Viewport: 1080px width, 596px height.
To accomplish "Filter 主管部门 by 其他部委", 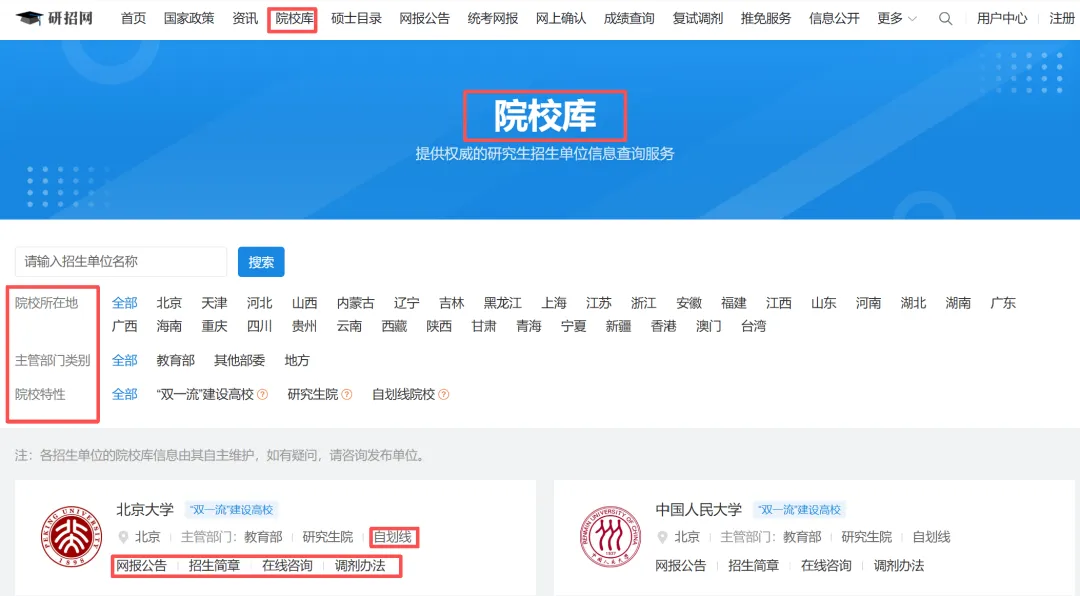I will [239, 360].
